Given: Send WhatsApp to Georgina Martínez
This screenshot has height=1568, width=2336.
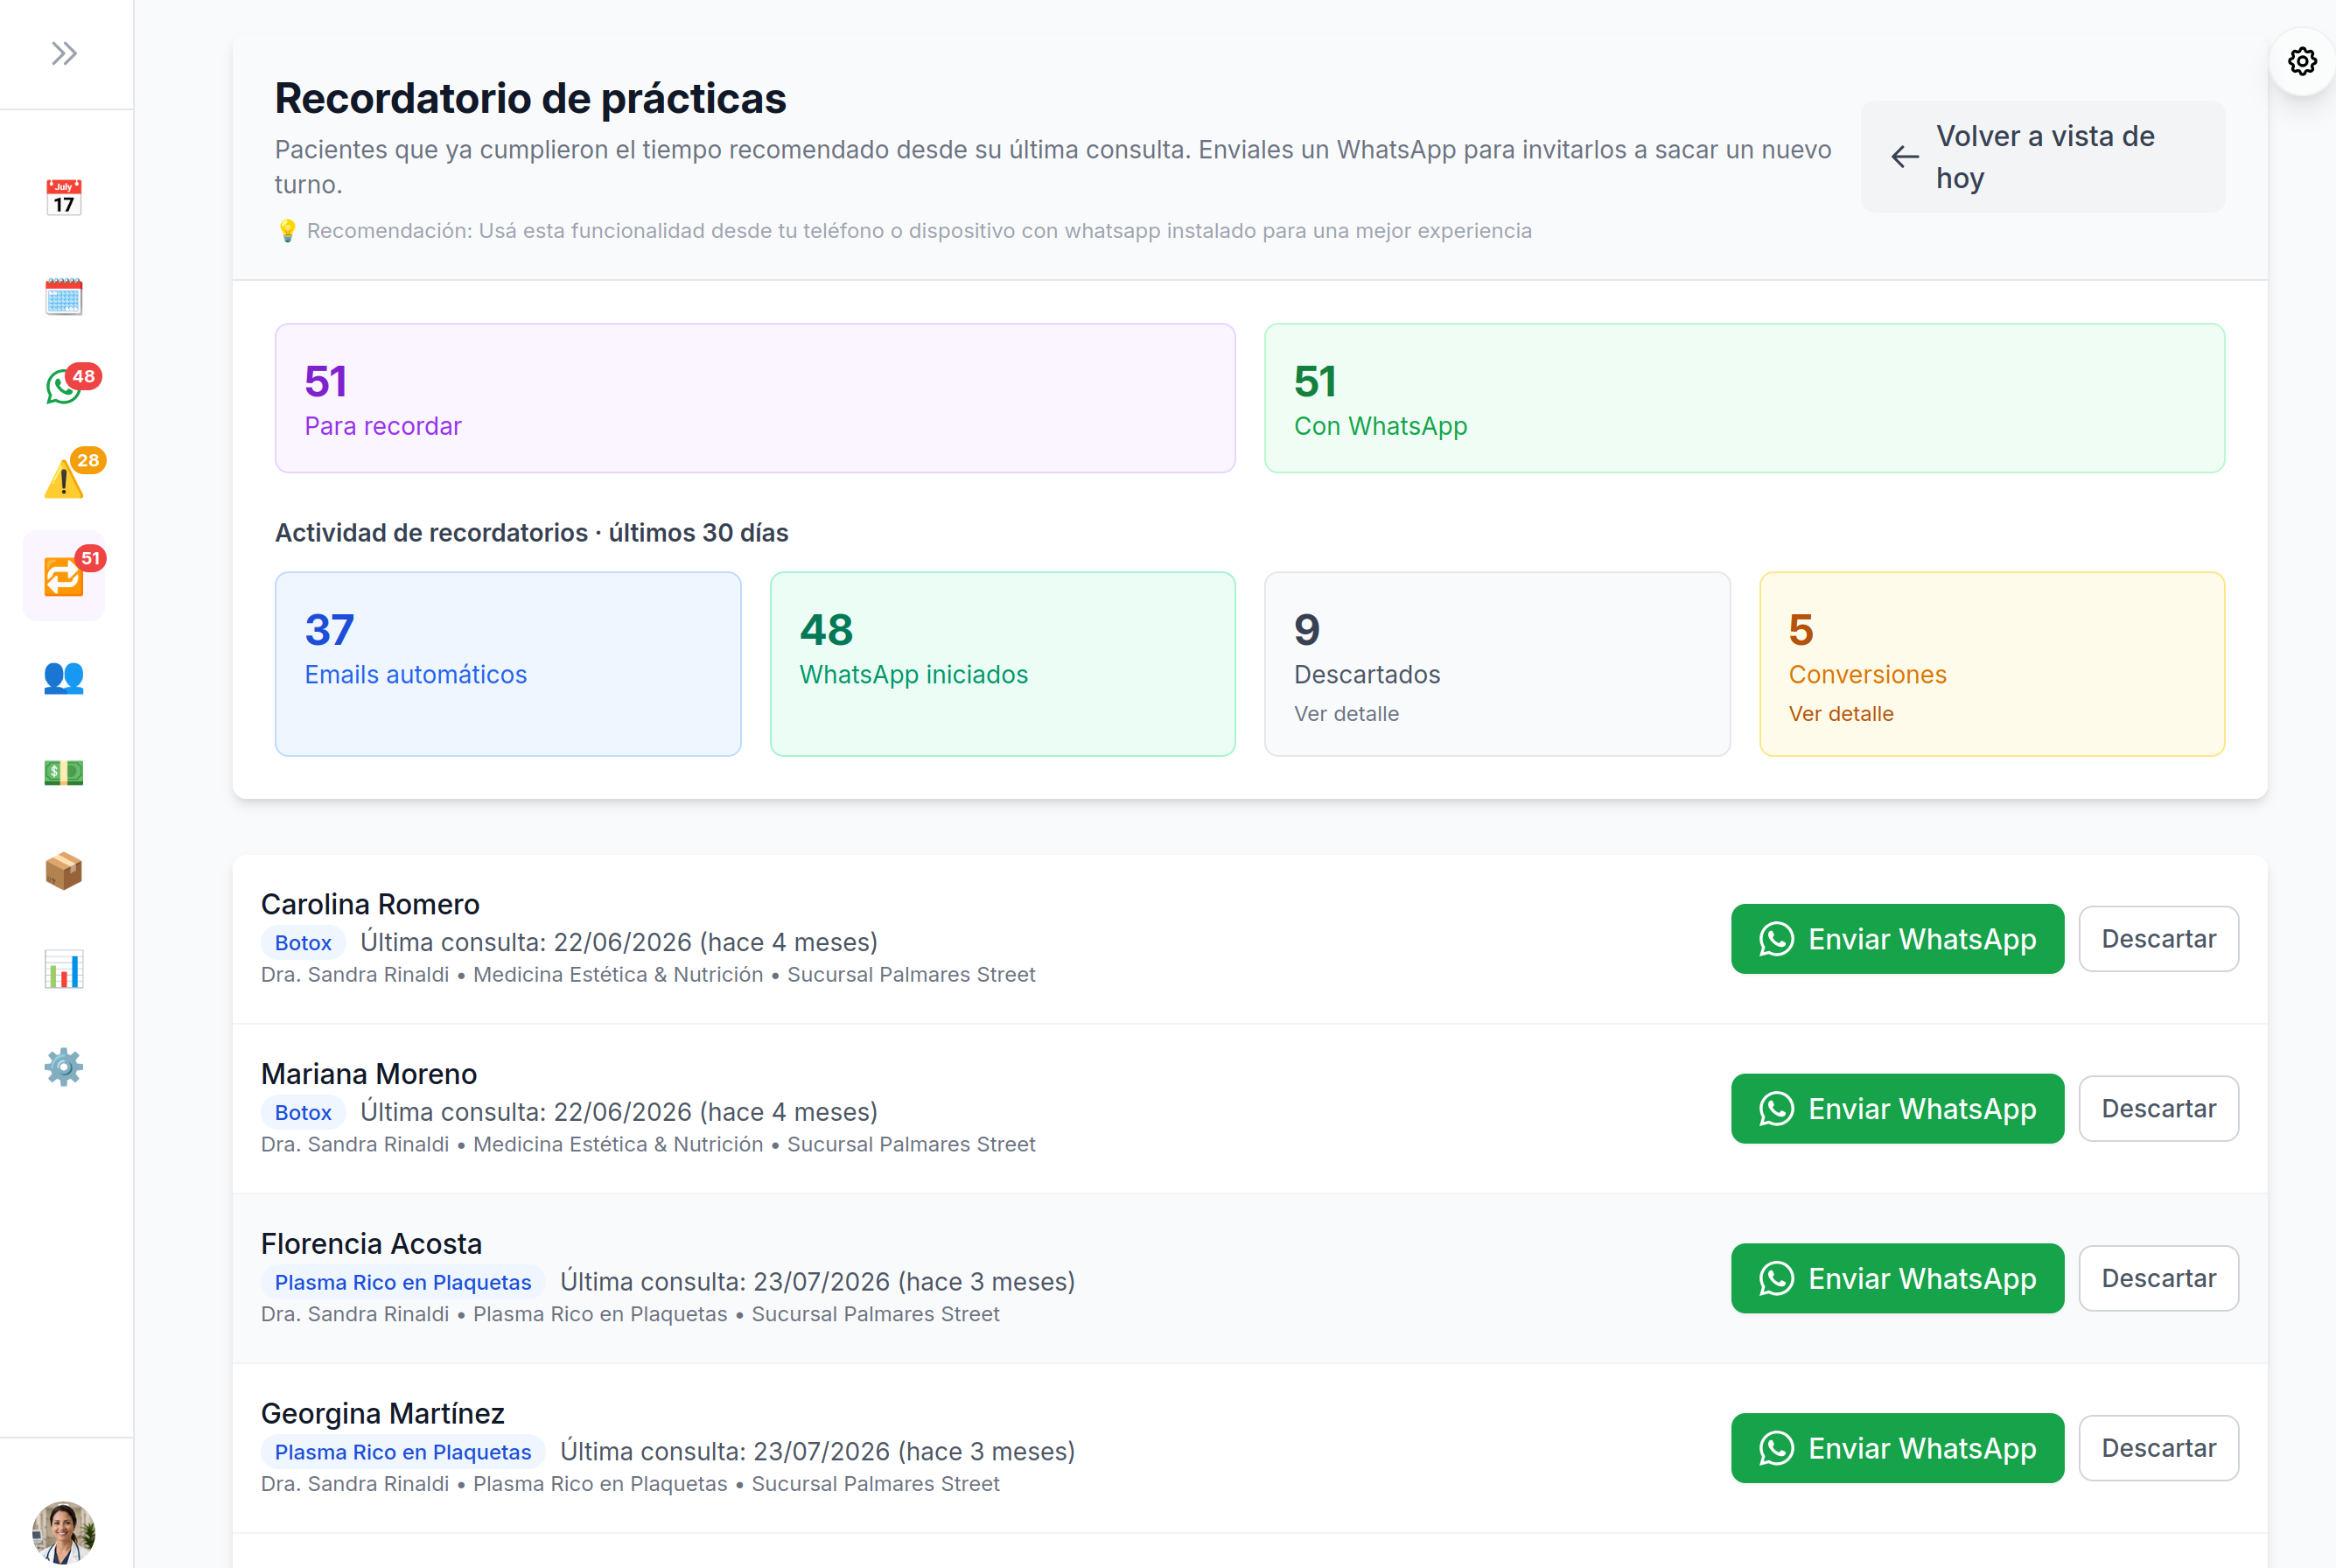Looking at the screenshot, I should [1897, 1448].
